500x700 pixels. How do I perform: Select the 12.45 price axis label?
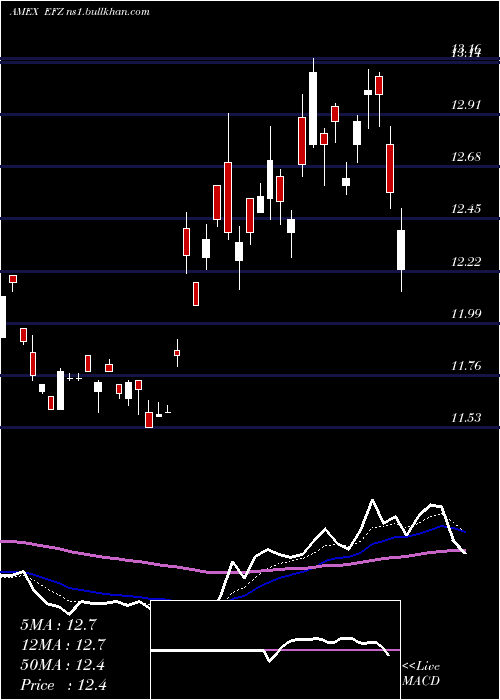click(x=466, y=208)
